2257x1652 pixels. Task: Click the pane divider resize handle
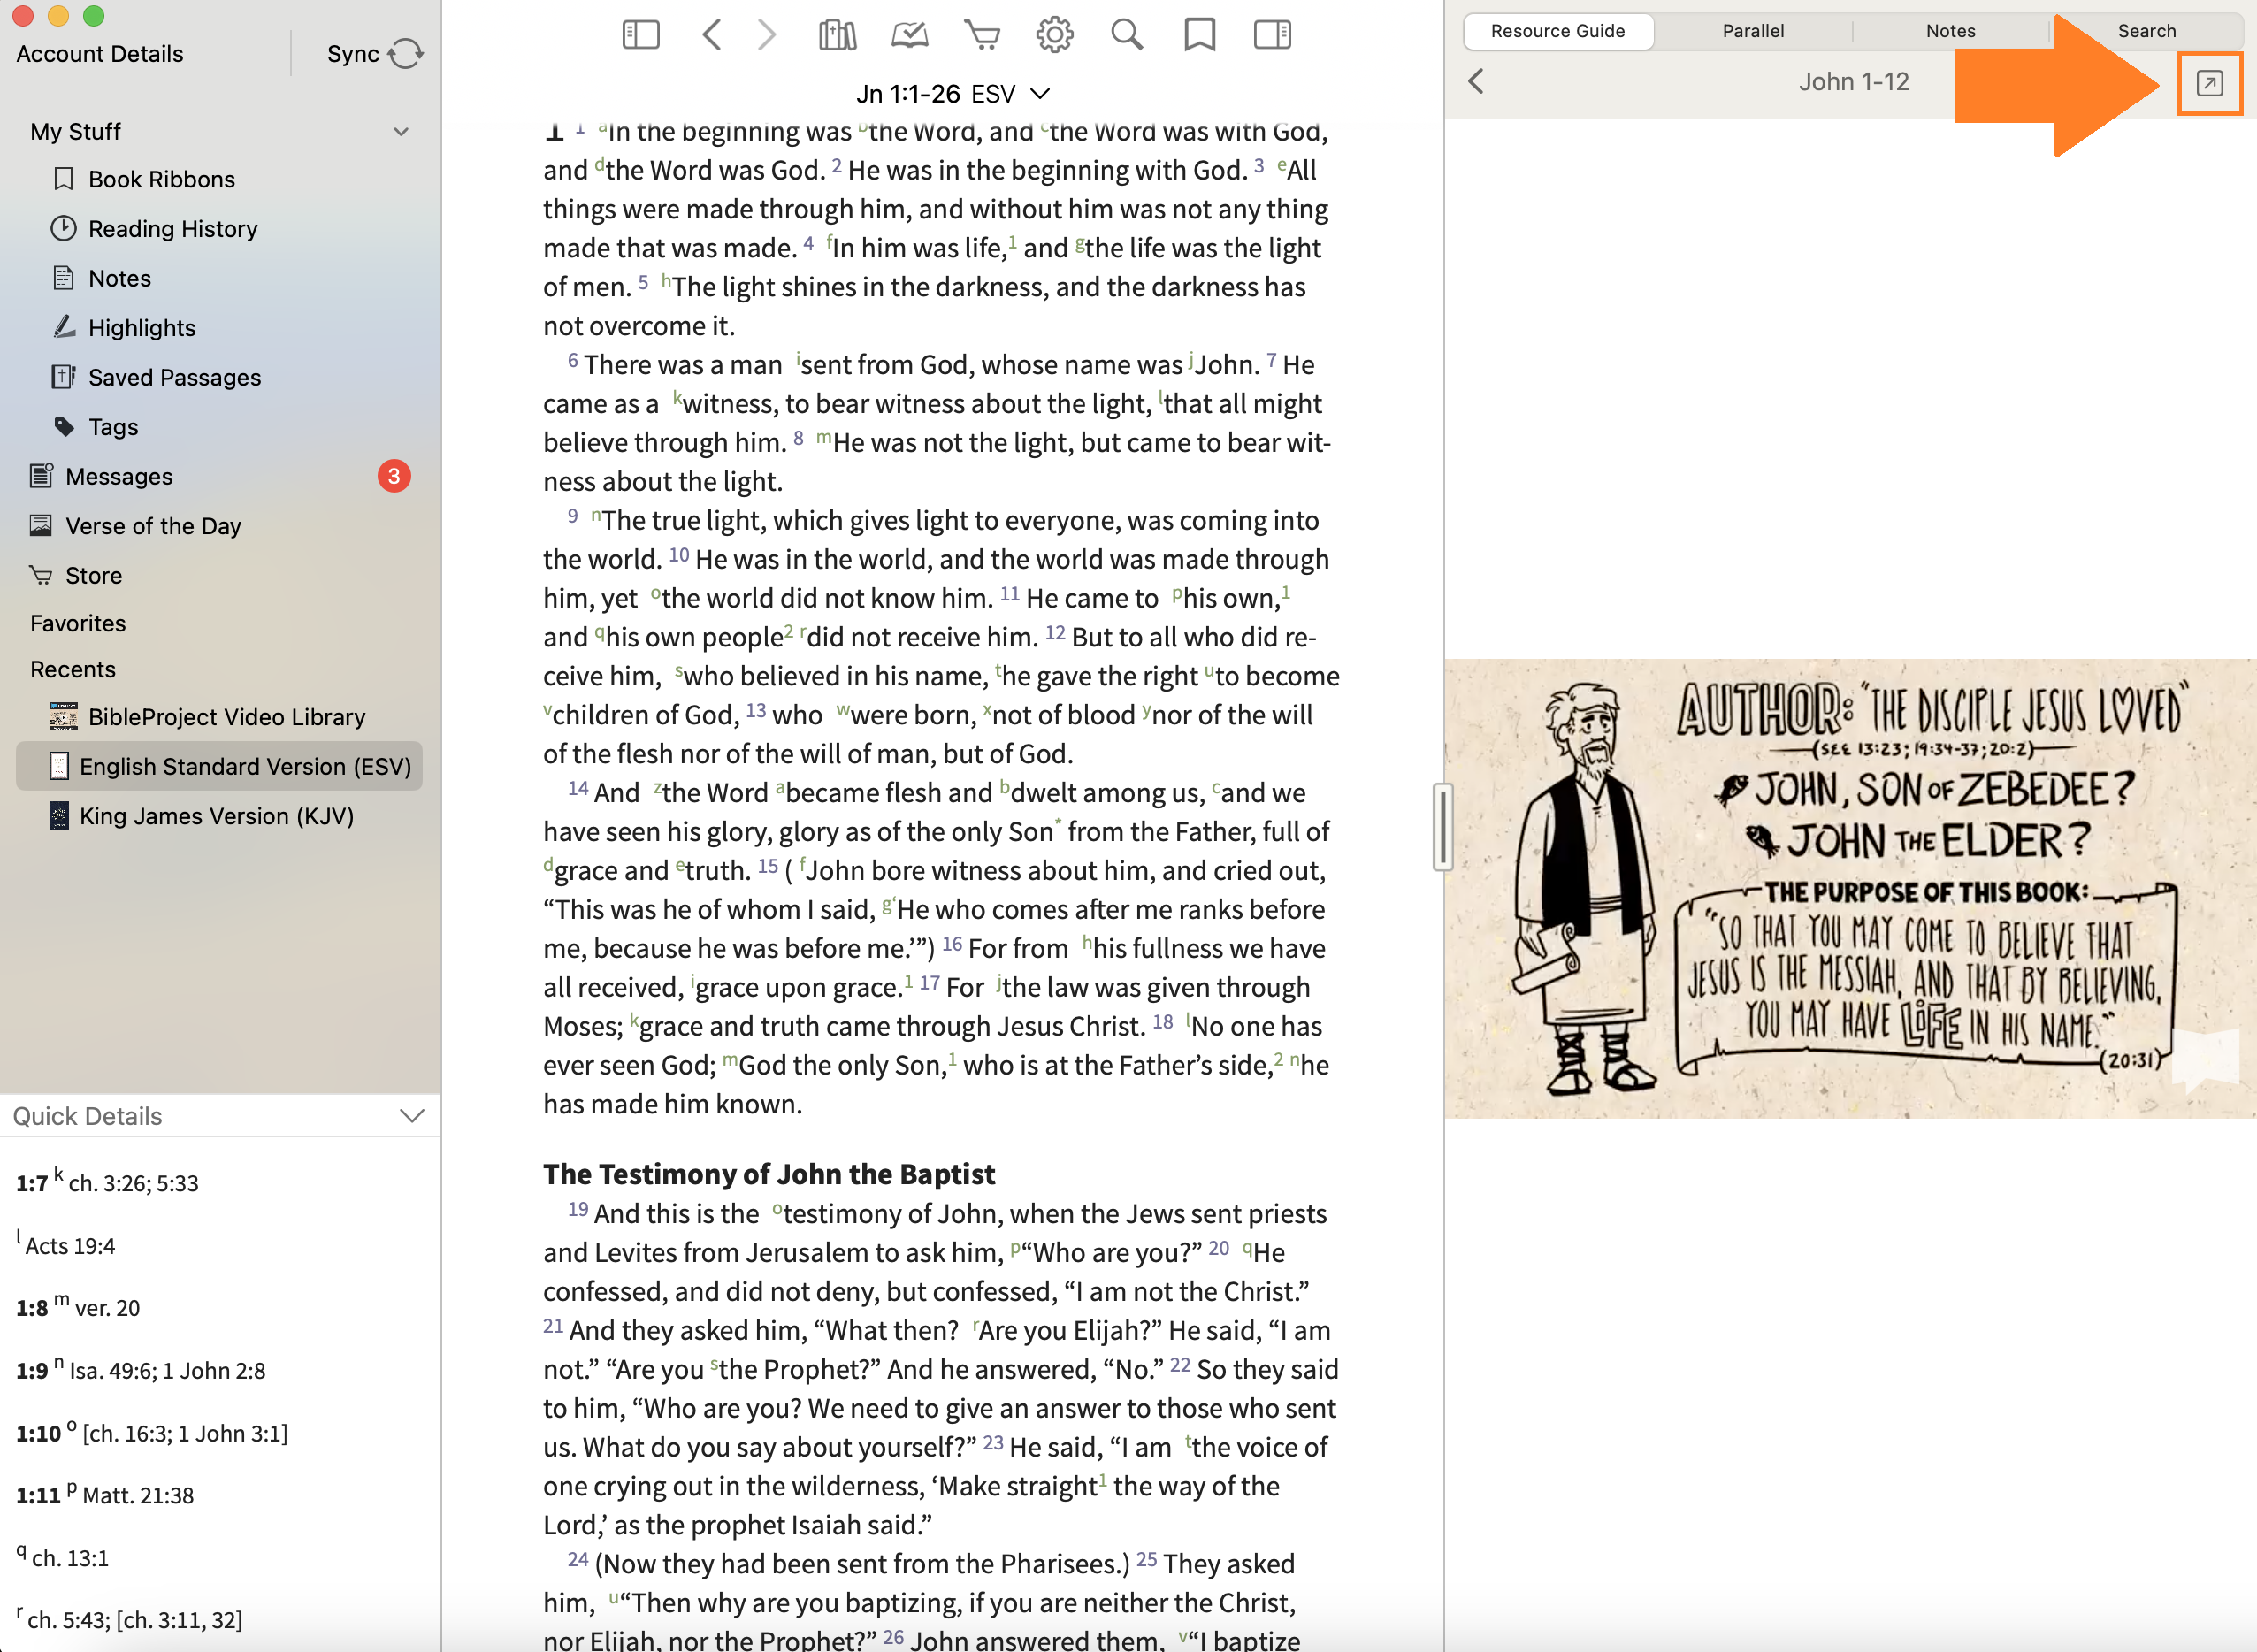coord(1442,826)
